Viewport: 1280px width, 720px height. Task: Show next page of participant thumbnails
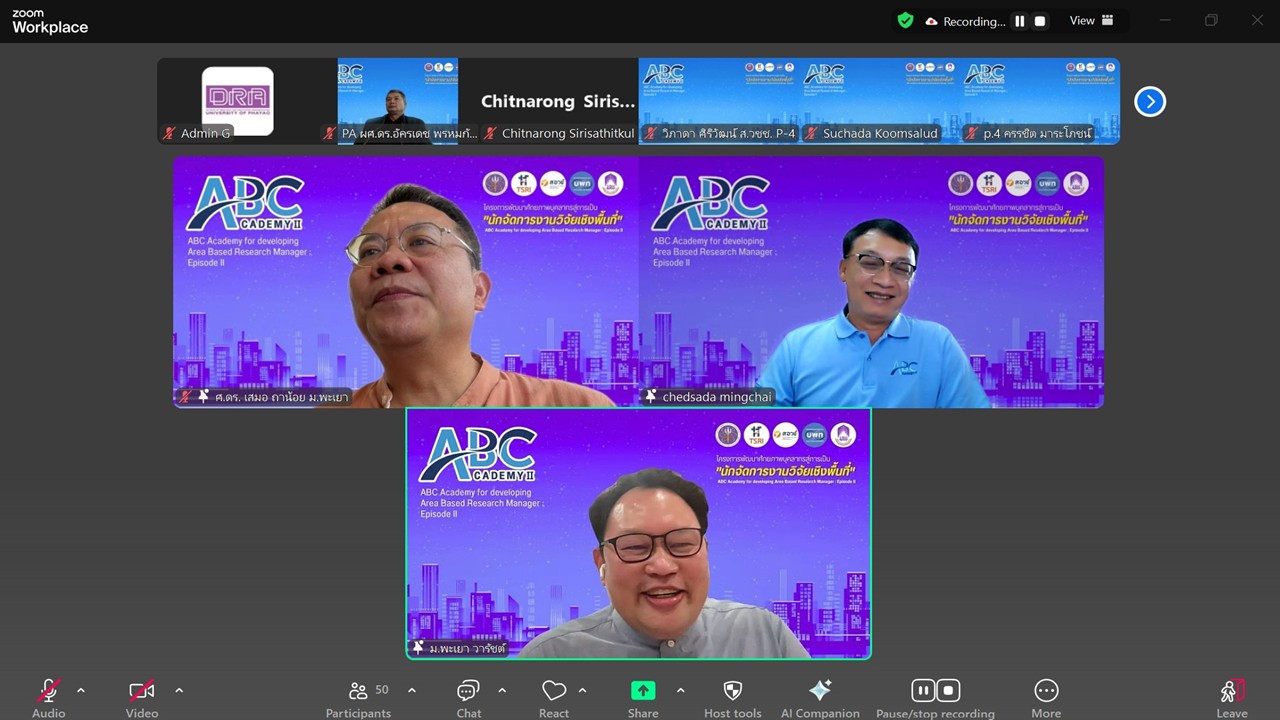[x=1150, y=101]
